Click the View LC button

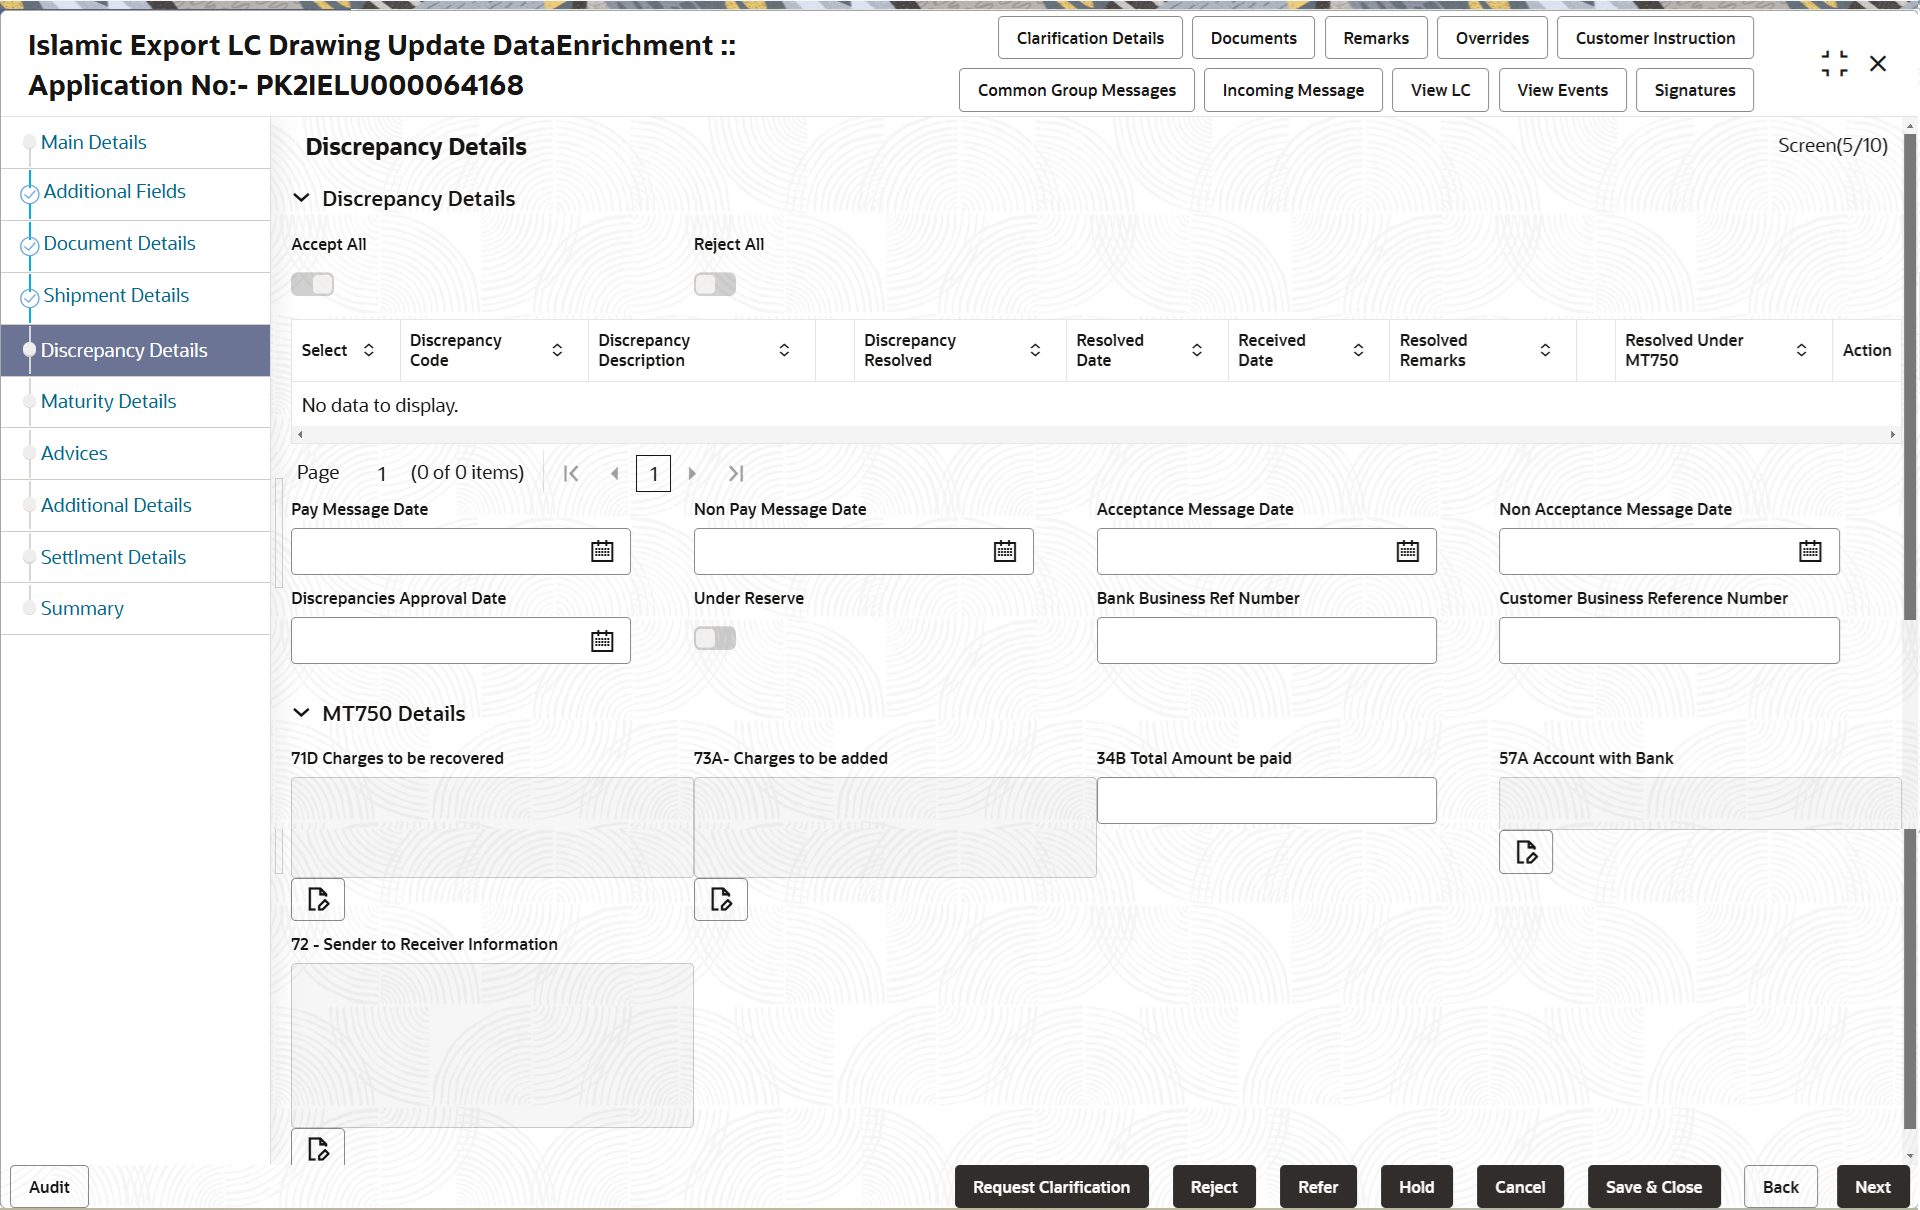(x=1440, y=90)
